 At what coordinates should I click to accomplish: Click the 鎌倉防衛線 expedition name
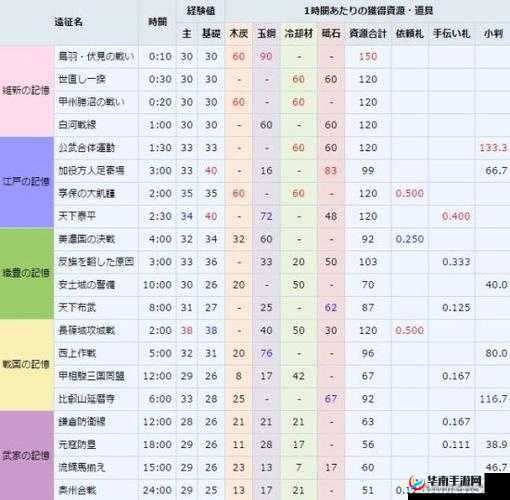(82, 422)
